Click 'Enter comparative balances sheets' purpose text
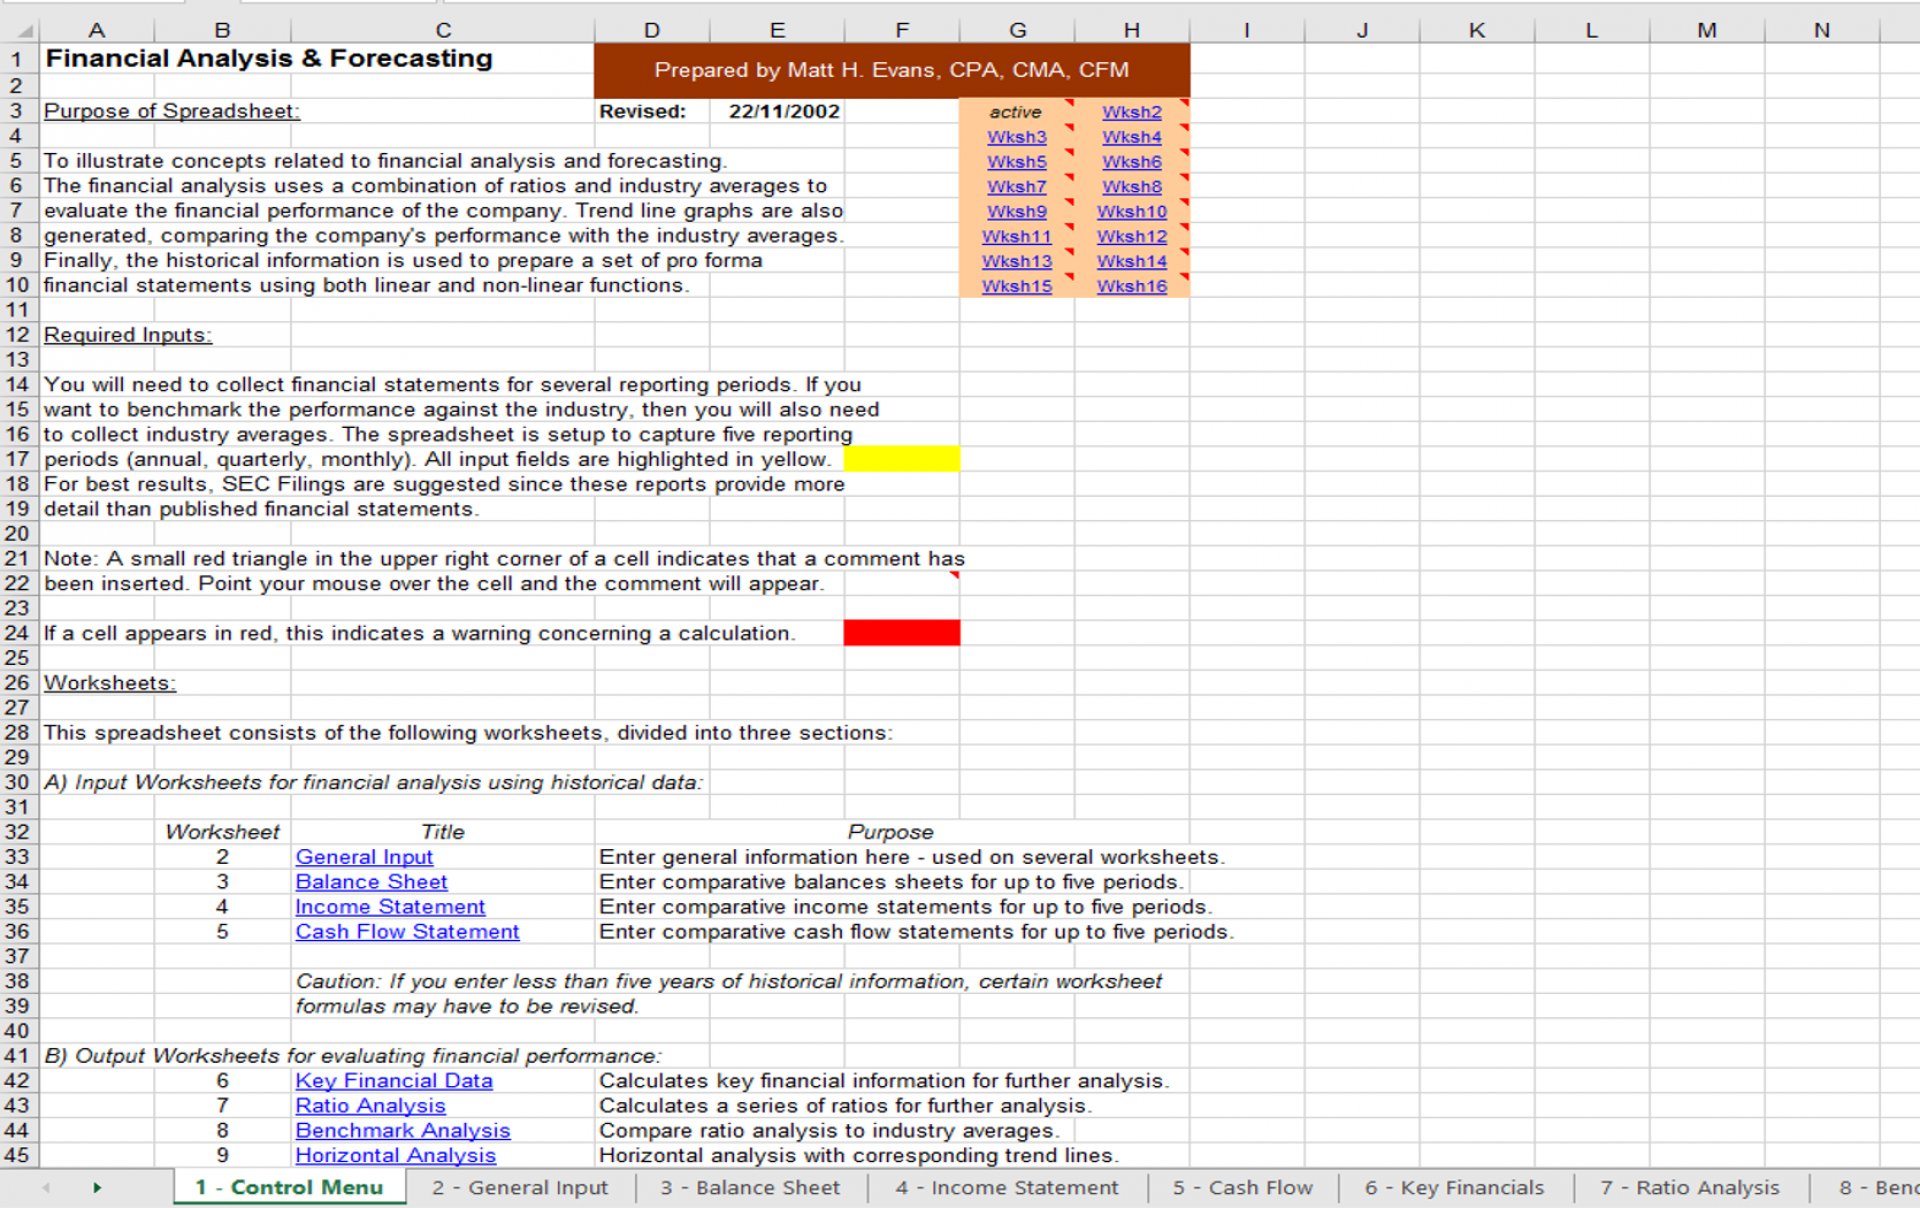Screen dimensions: 1920x1208 891,882
